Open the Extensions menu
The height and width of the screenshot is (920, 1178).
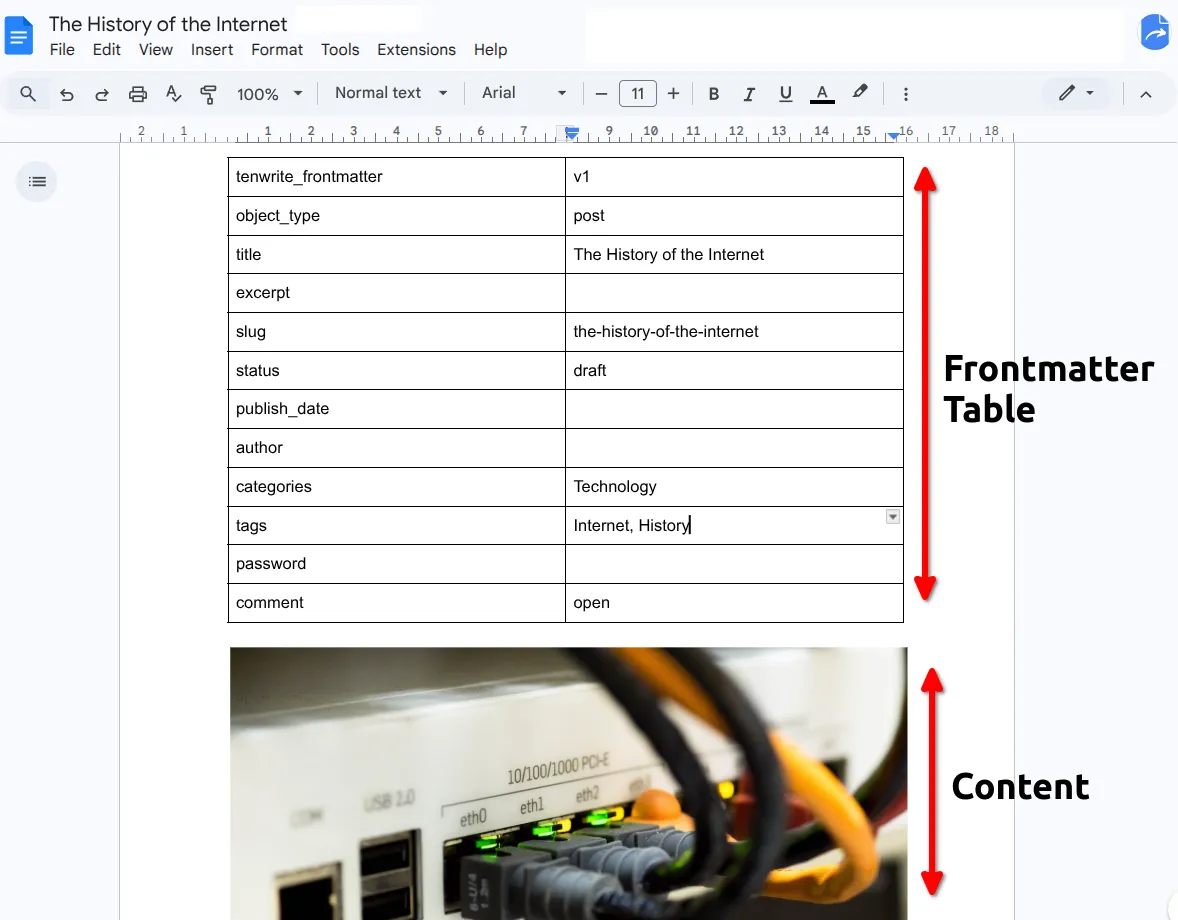click(x=416, y=49)
